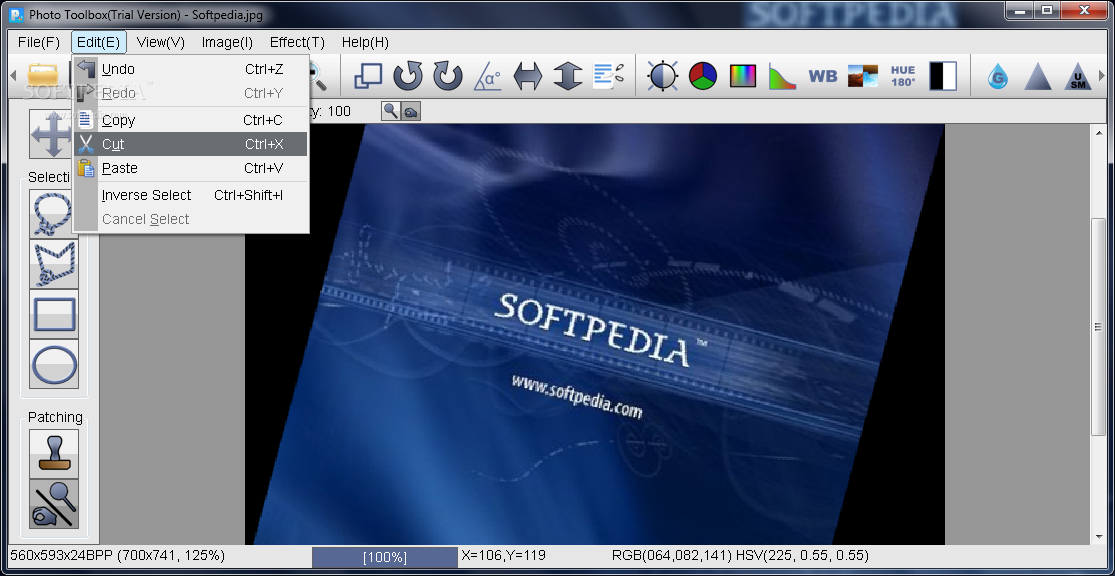Click the [100%] zoom progress bar

(x=385, y=557)
